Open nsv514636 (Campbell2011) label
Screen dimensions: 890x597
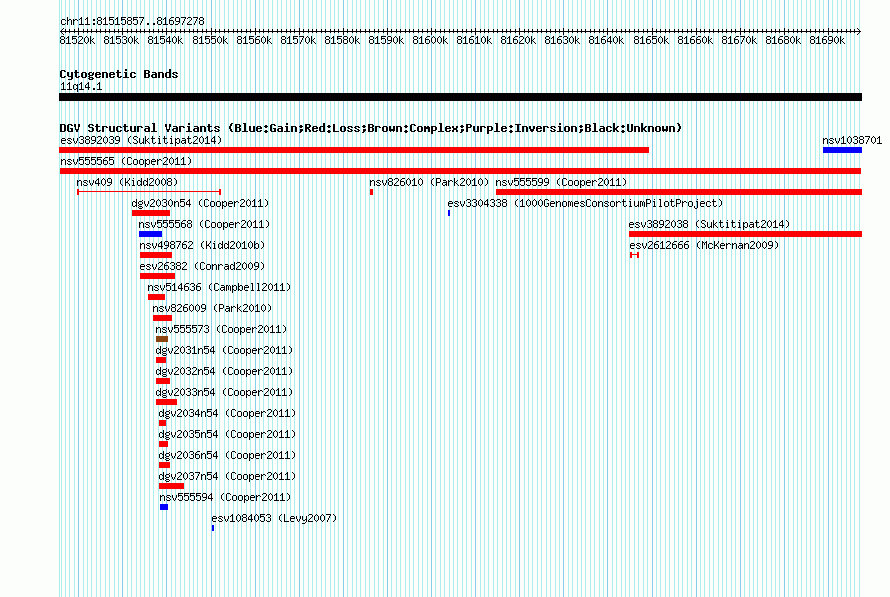click(219, 287)
